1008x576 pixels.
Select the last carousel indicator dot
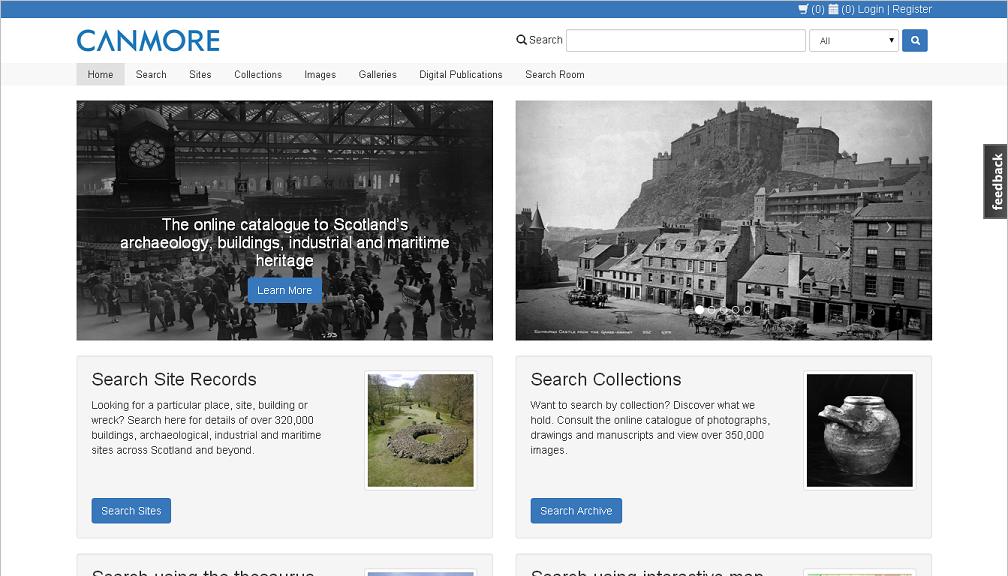pos(747,309)
